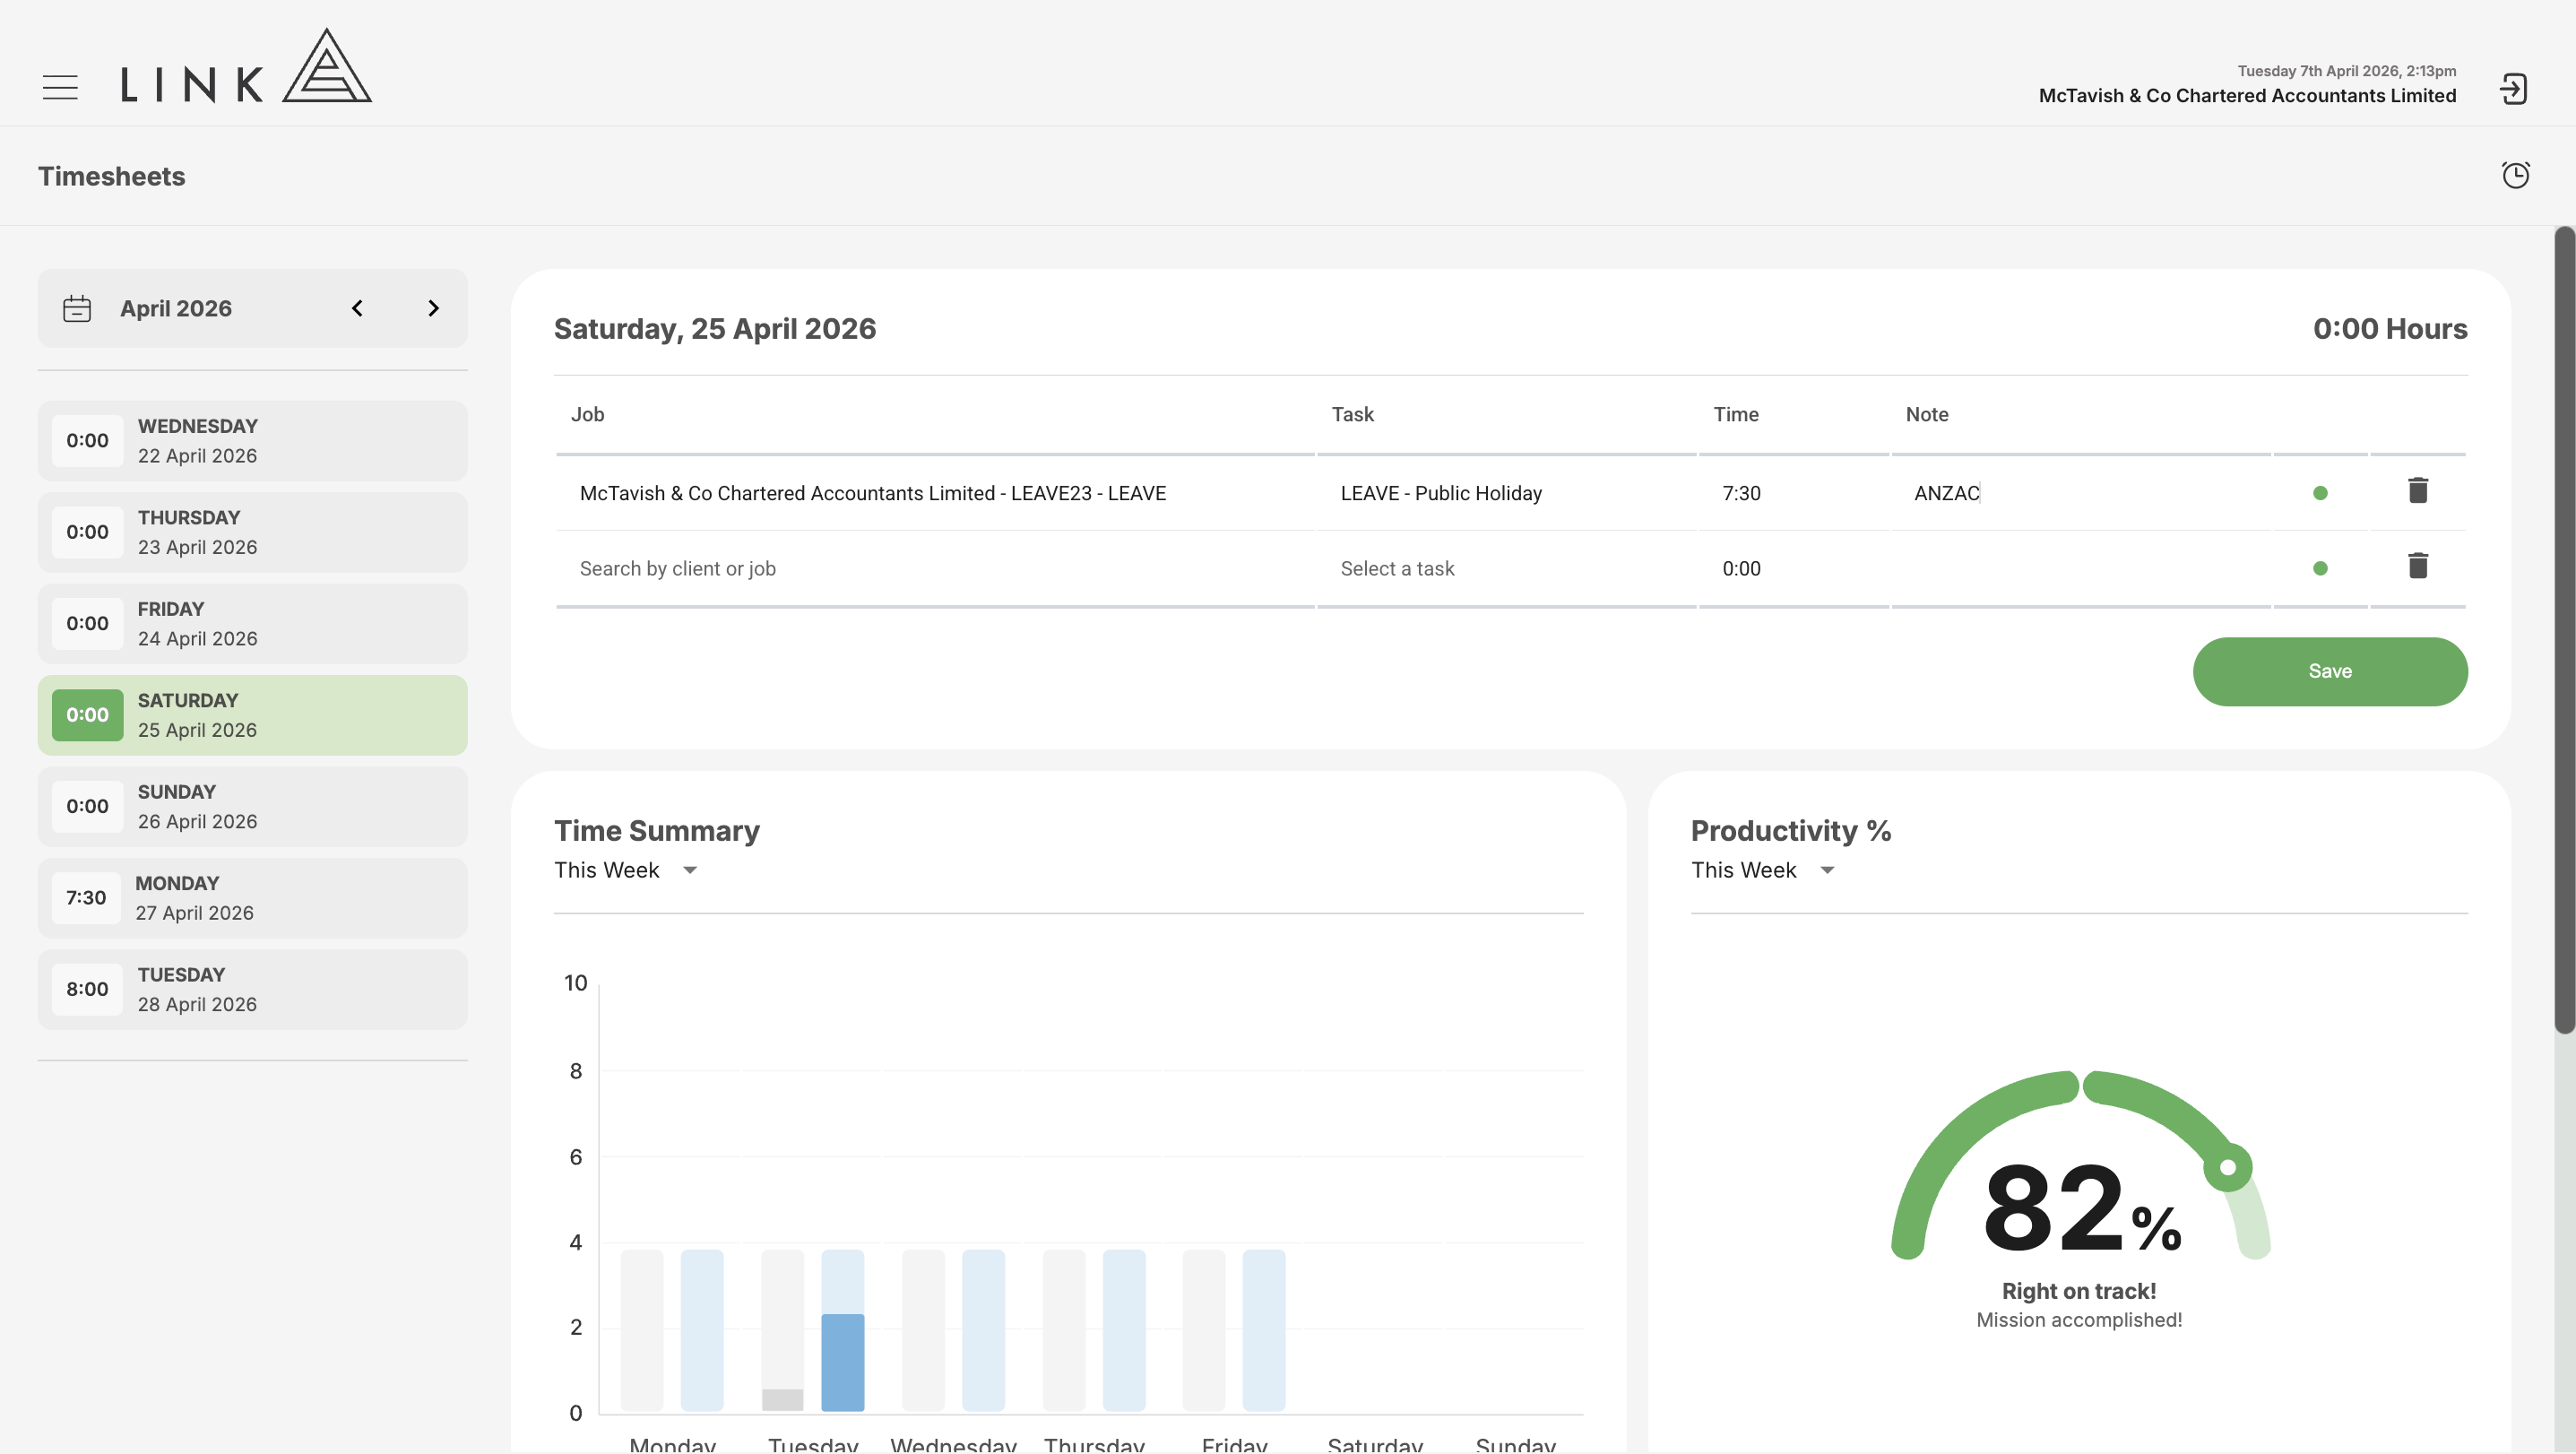Open the calendar picker icon

click(77, 309)
